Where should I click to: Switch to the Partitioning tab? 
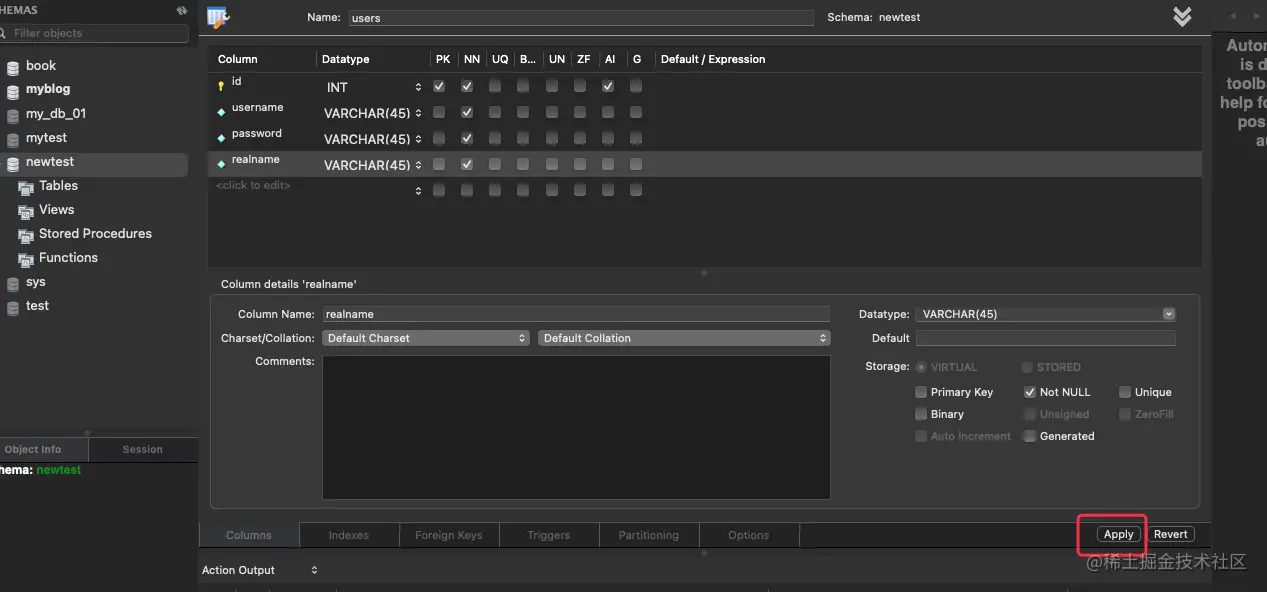coord(649,535)
